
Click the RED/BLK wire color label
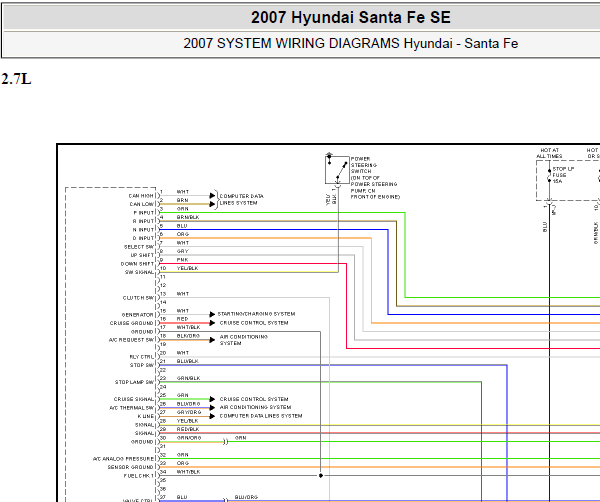tap(188, 429)
